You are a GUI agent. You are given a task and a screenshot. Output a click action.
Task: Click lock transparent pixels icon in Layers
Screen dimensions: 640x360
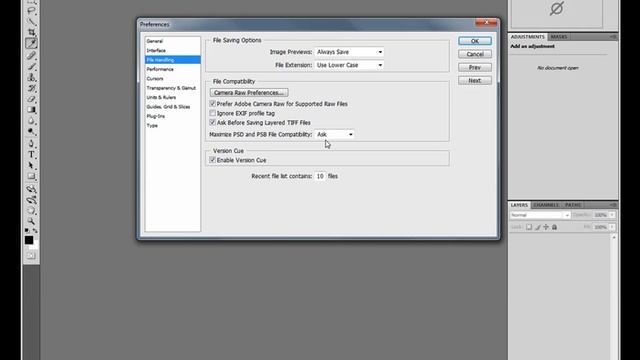529,227
